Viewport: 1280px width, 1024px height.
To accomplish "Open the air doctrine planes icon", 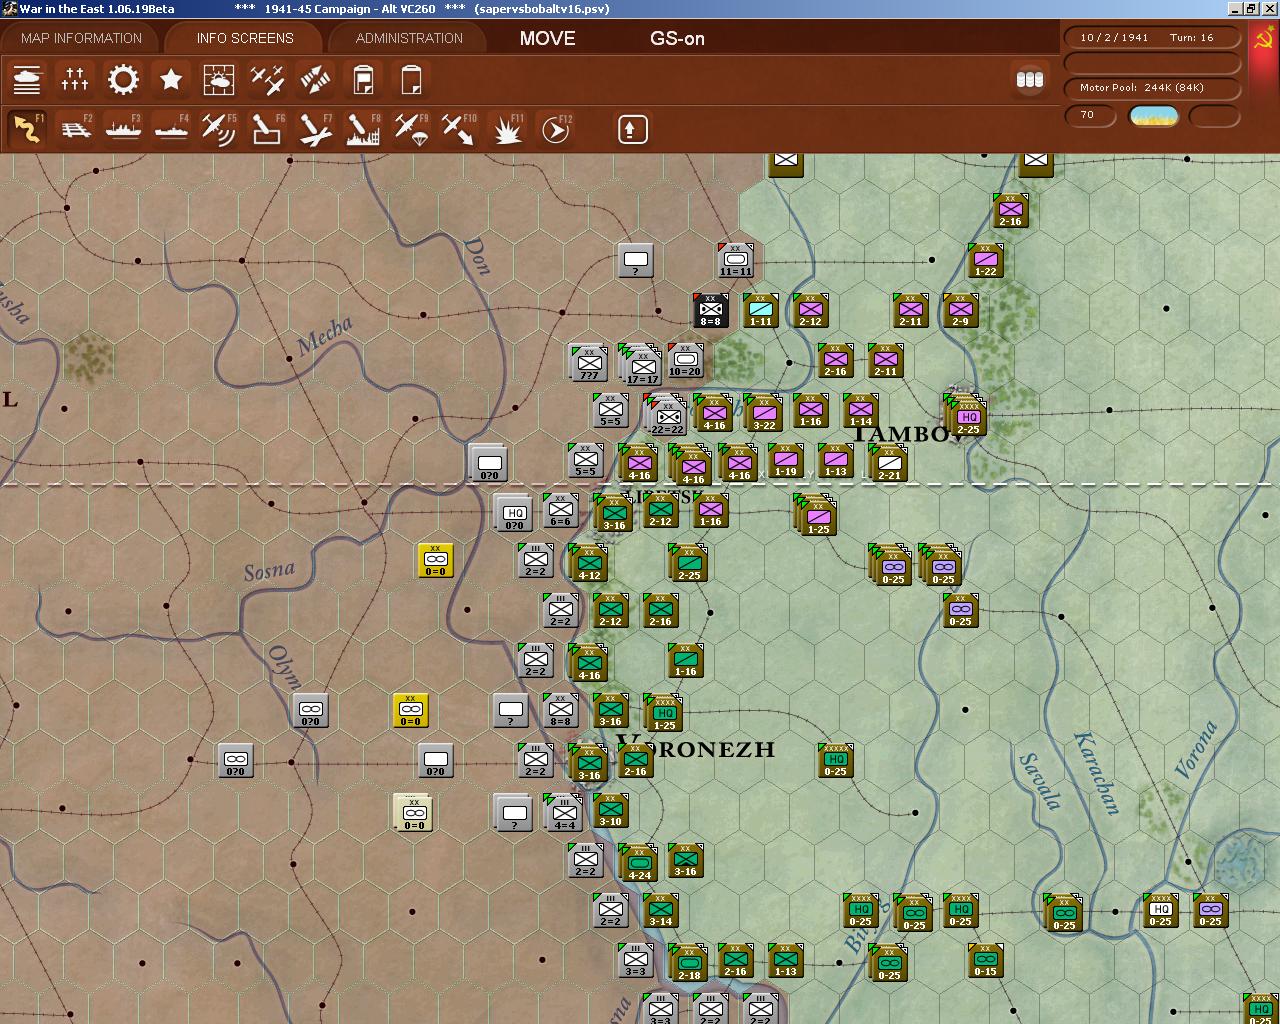I will (267, 79).
